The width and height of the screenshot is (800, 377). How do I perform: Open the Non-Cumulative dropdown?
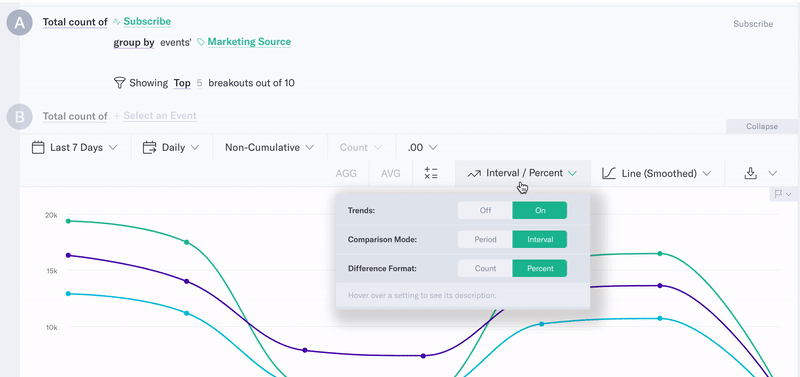click(269, 147)
